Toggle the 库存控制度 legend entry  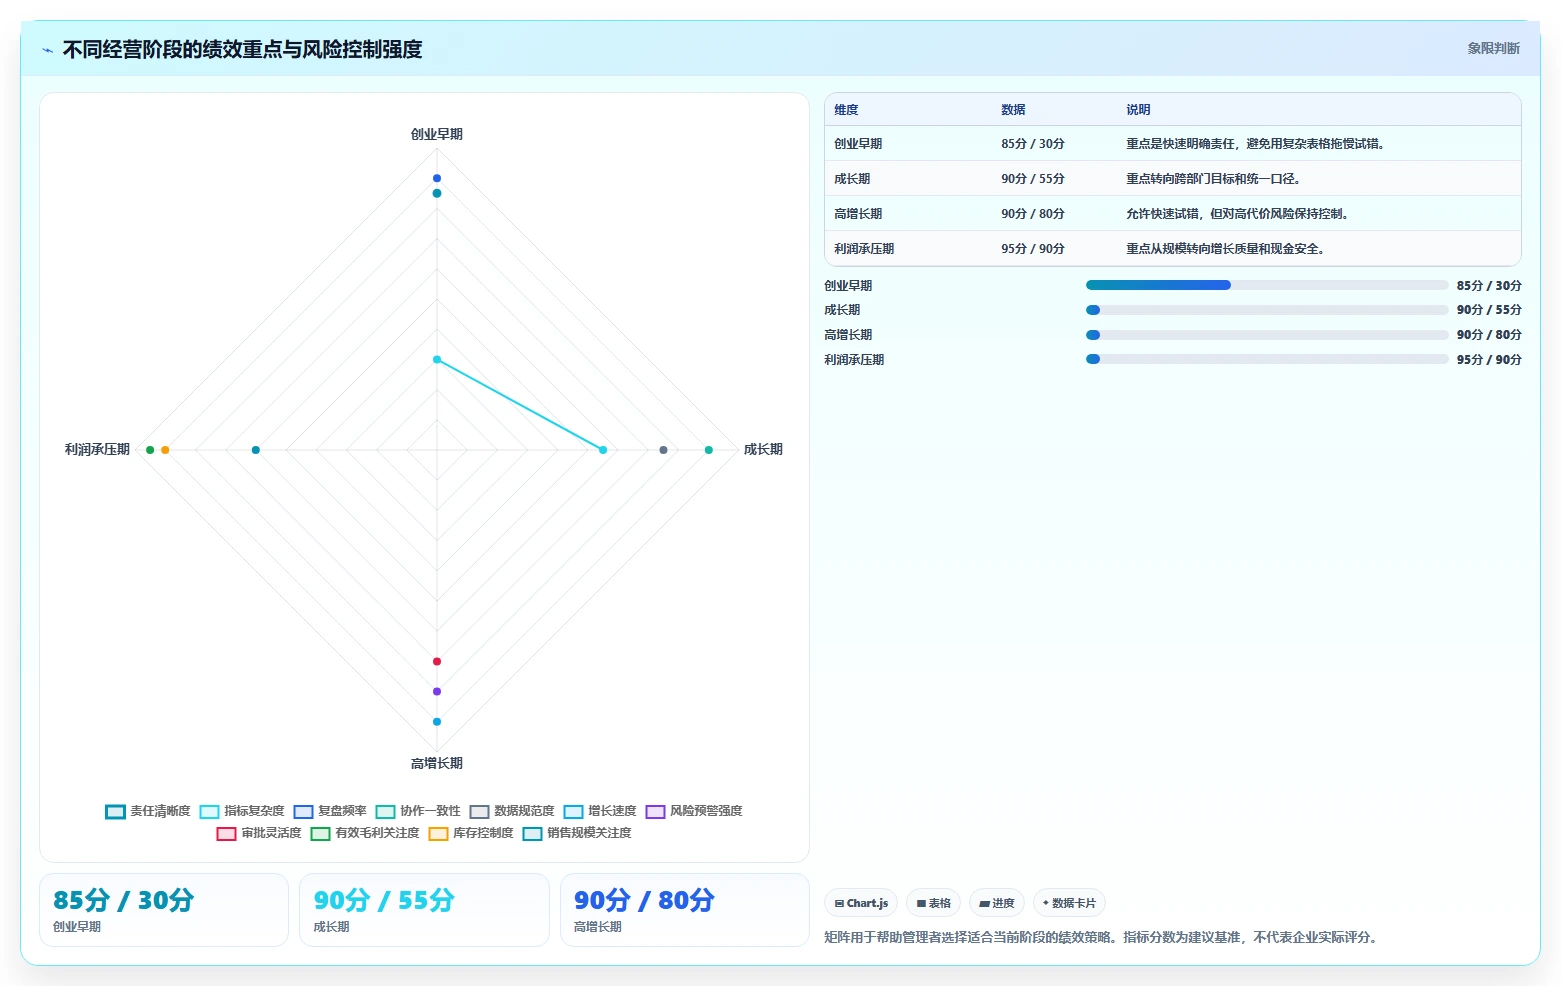471,833
